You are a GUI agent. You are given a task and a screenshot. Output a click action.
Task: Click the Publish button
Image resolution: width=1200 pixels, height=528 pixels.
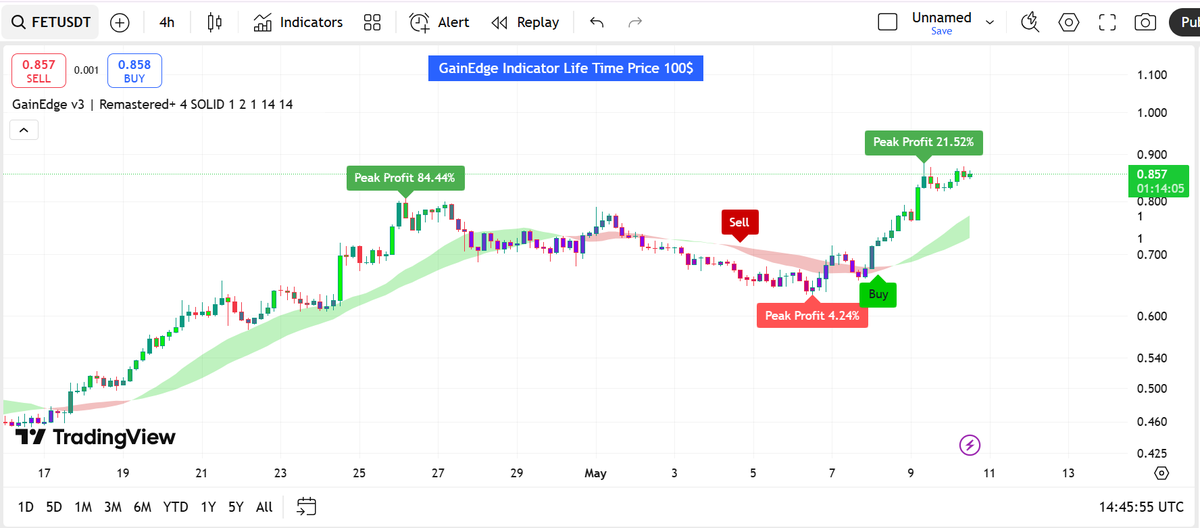(x=1184, y=22)
